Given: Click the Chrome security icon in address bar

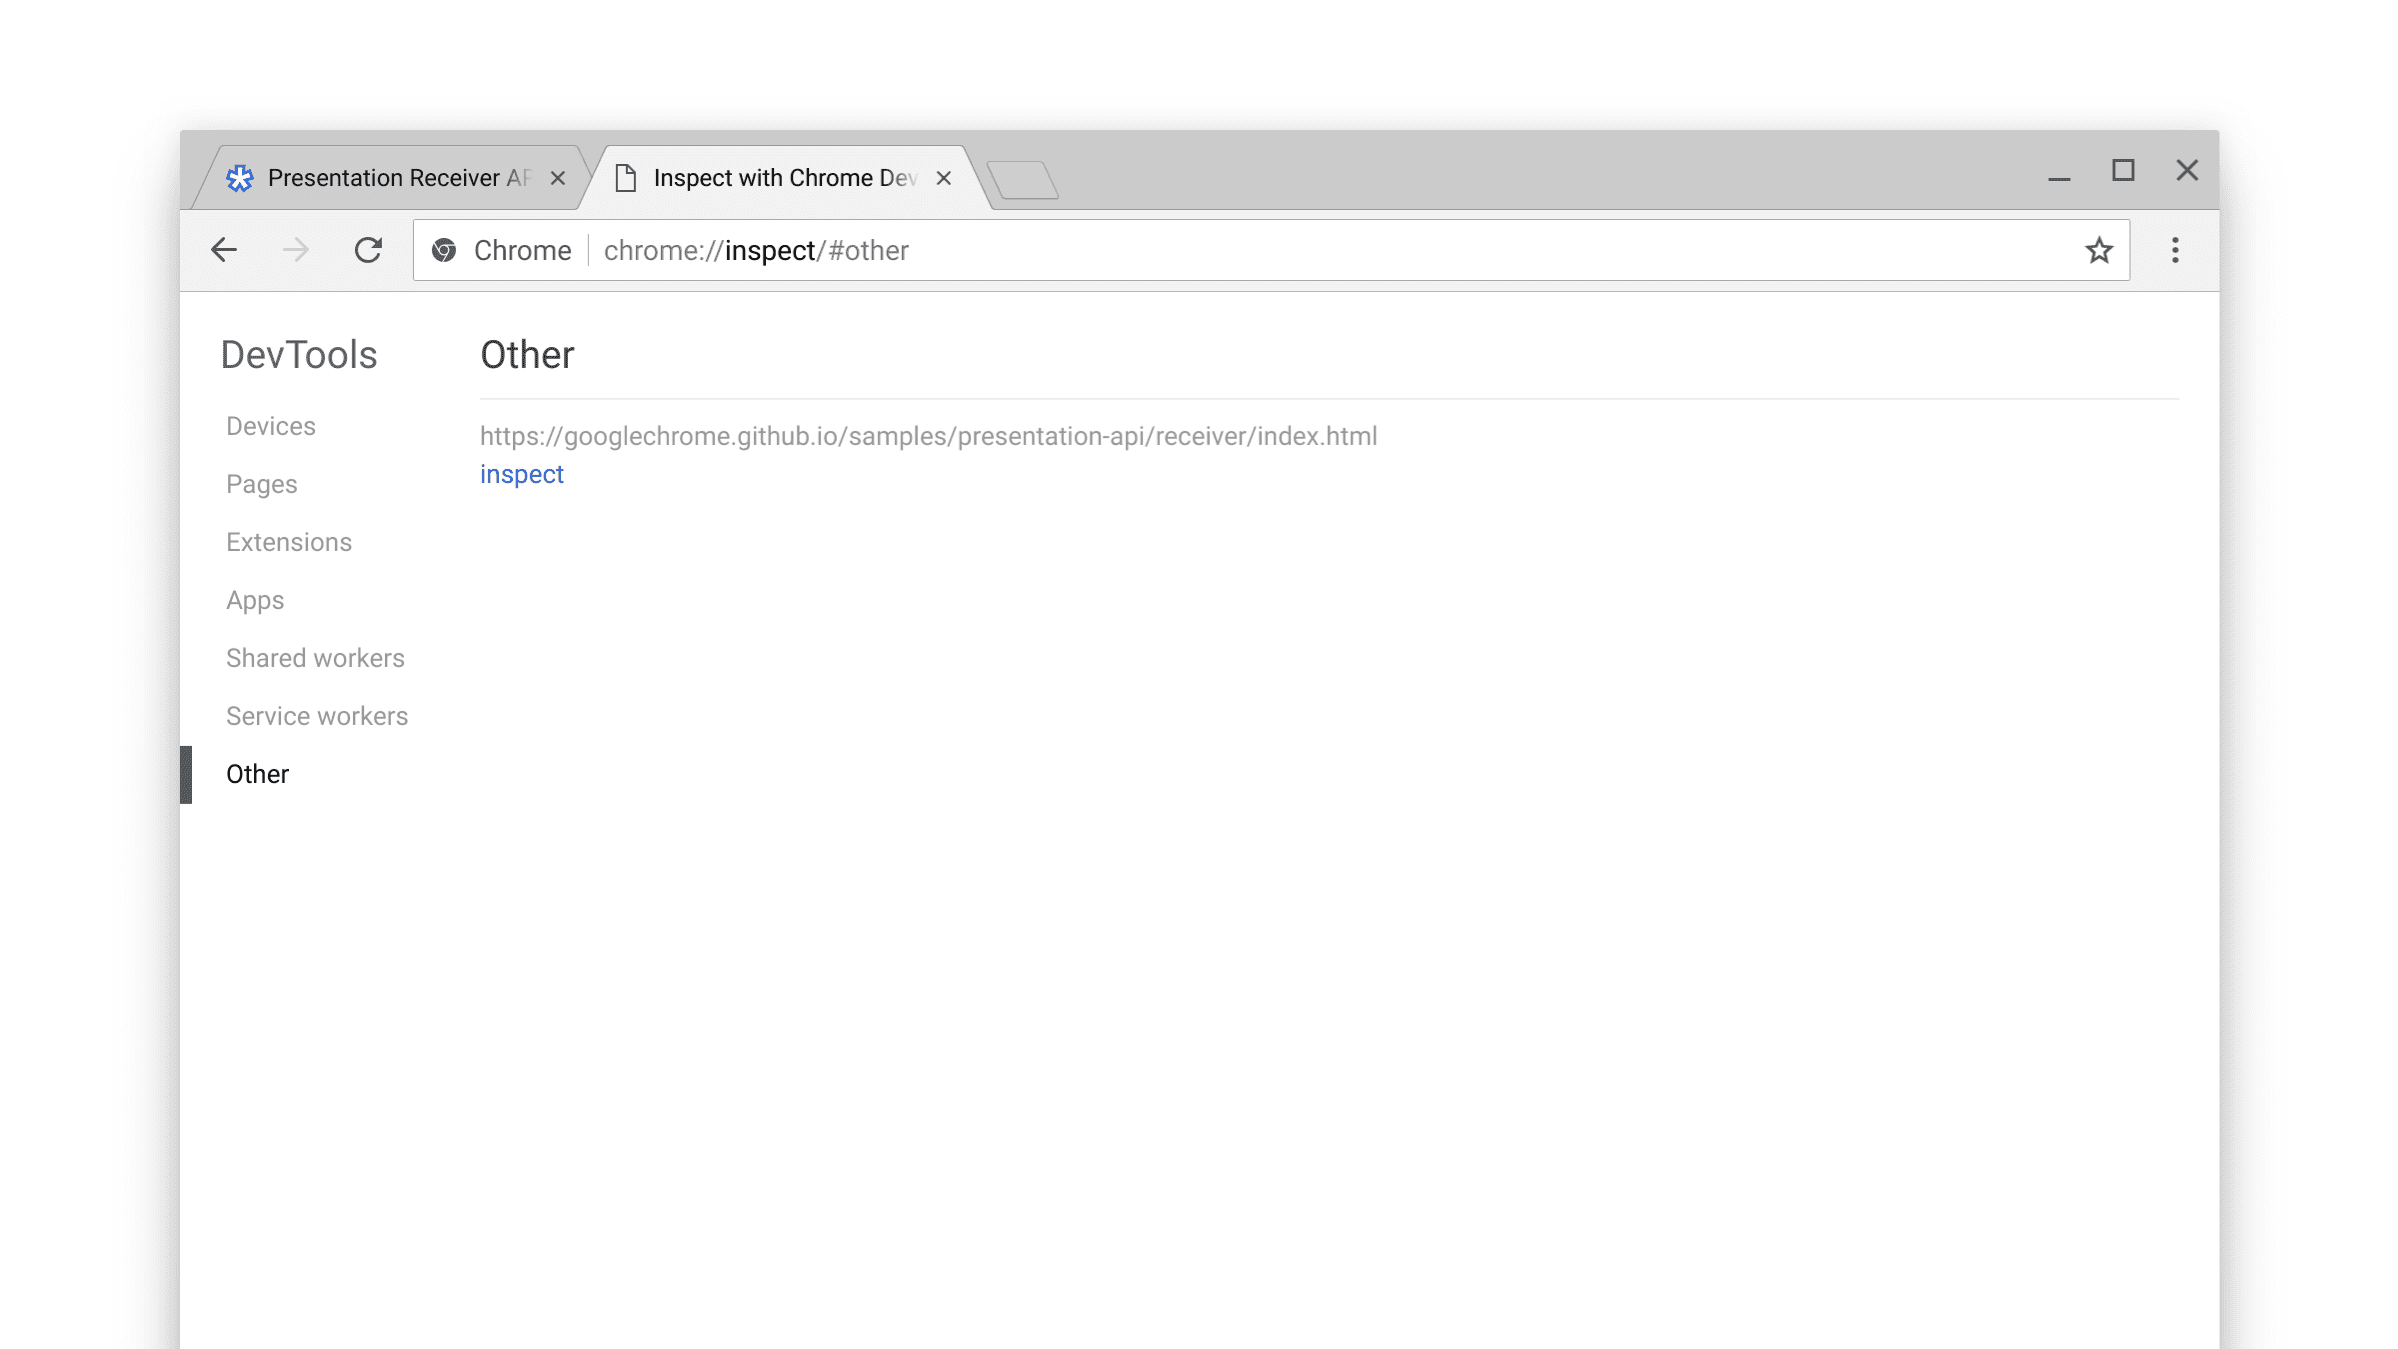Looking at the screenshot, I should [x=443, y=250].
